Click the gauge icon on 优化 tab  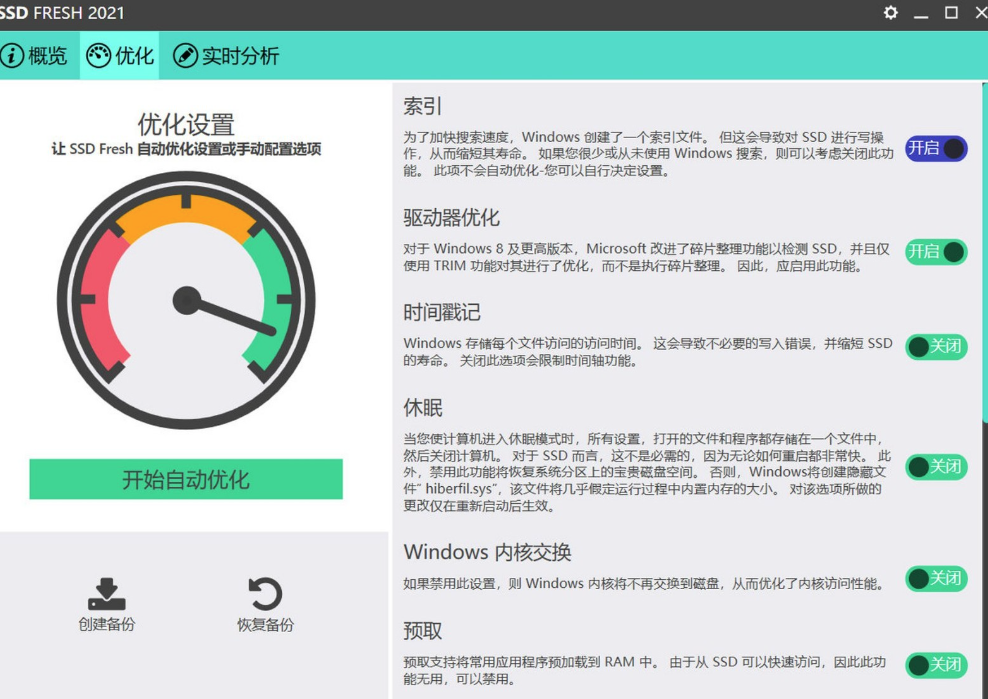coord(98,56)
